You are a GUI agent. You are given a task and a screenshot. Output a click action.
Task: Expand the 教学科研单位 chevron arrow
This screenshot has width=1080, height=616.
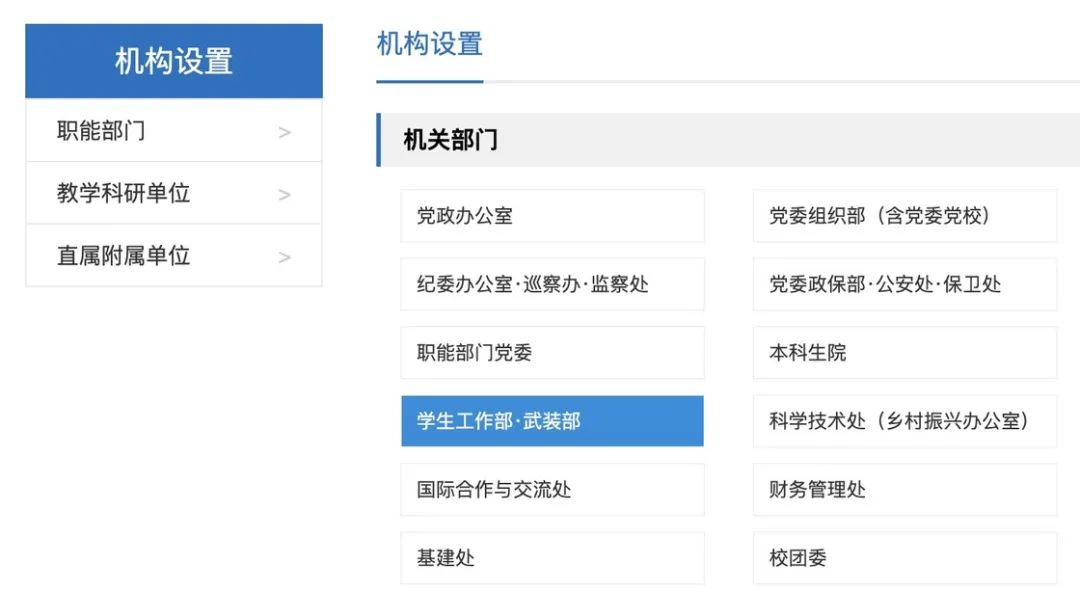tap(285, 194)
